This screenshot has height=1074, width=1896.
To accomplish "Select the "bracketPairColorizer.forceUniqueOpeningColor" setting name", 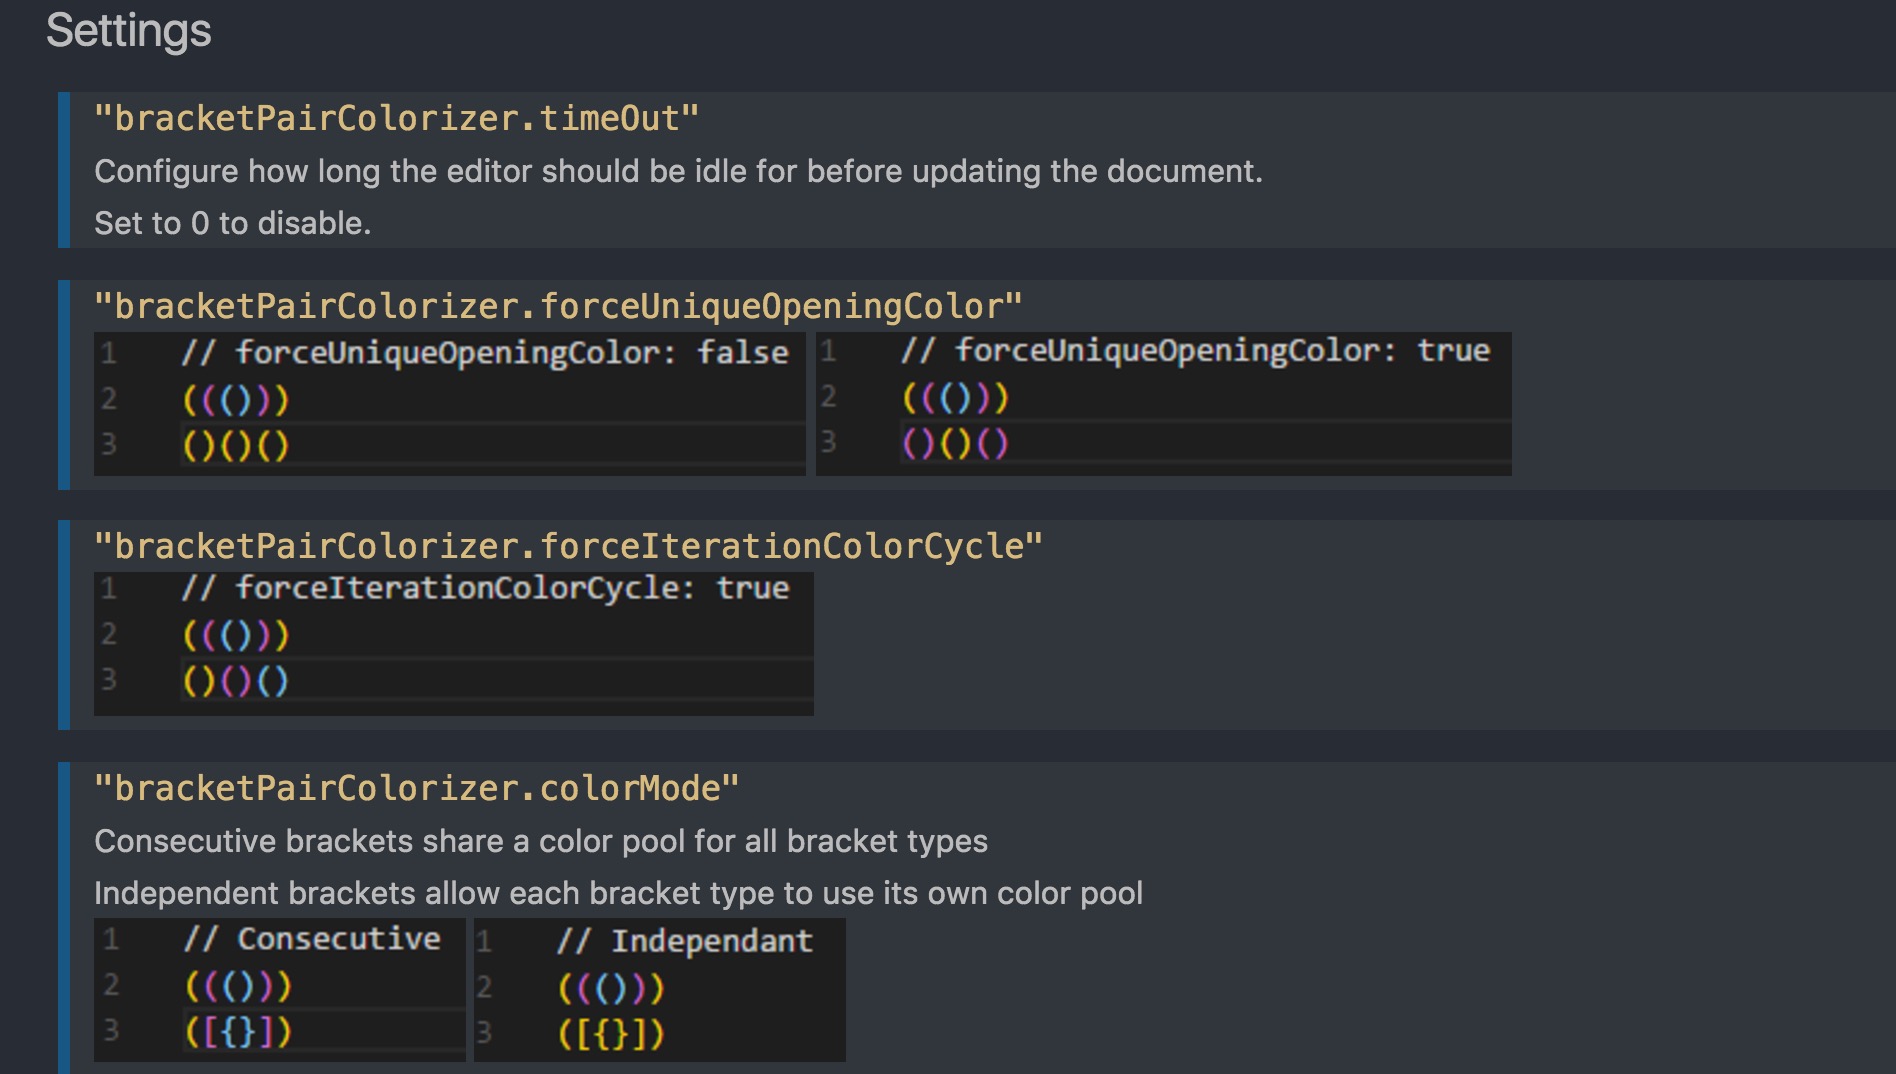I will click(558, 306).
